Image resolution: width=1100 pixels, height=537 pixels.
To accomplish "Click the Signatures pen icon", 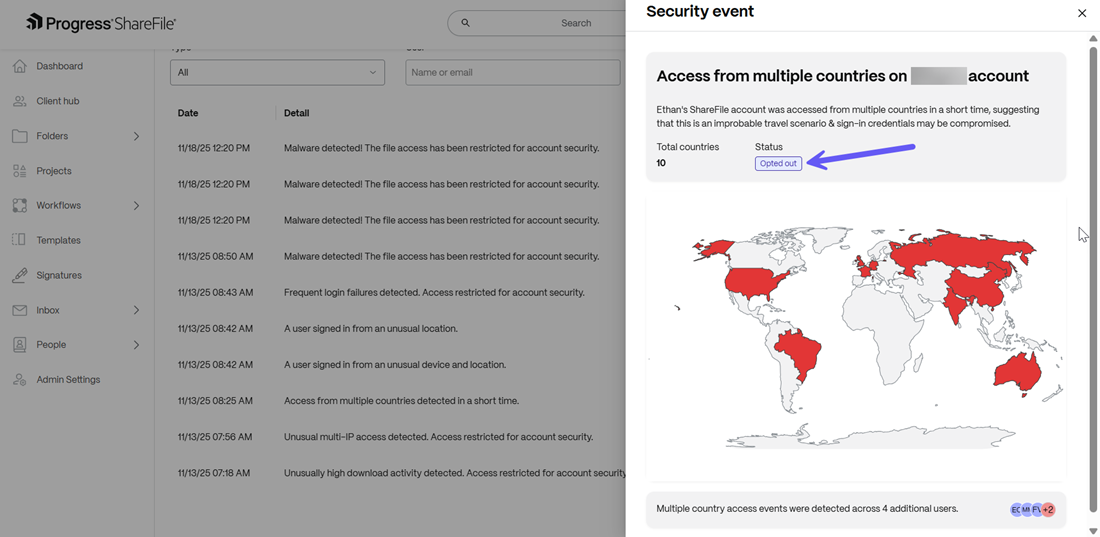I will [20, 275].
